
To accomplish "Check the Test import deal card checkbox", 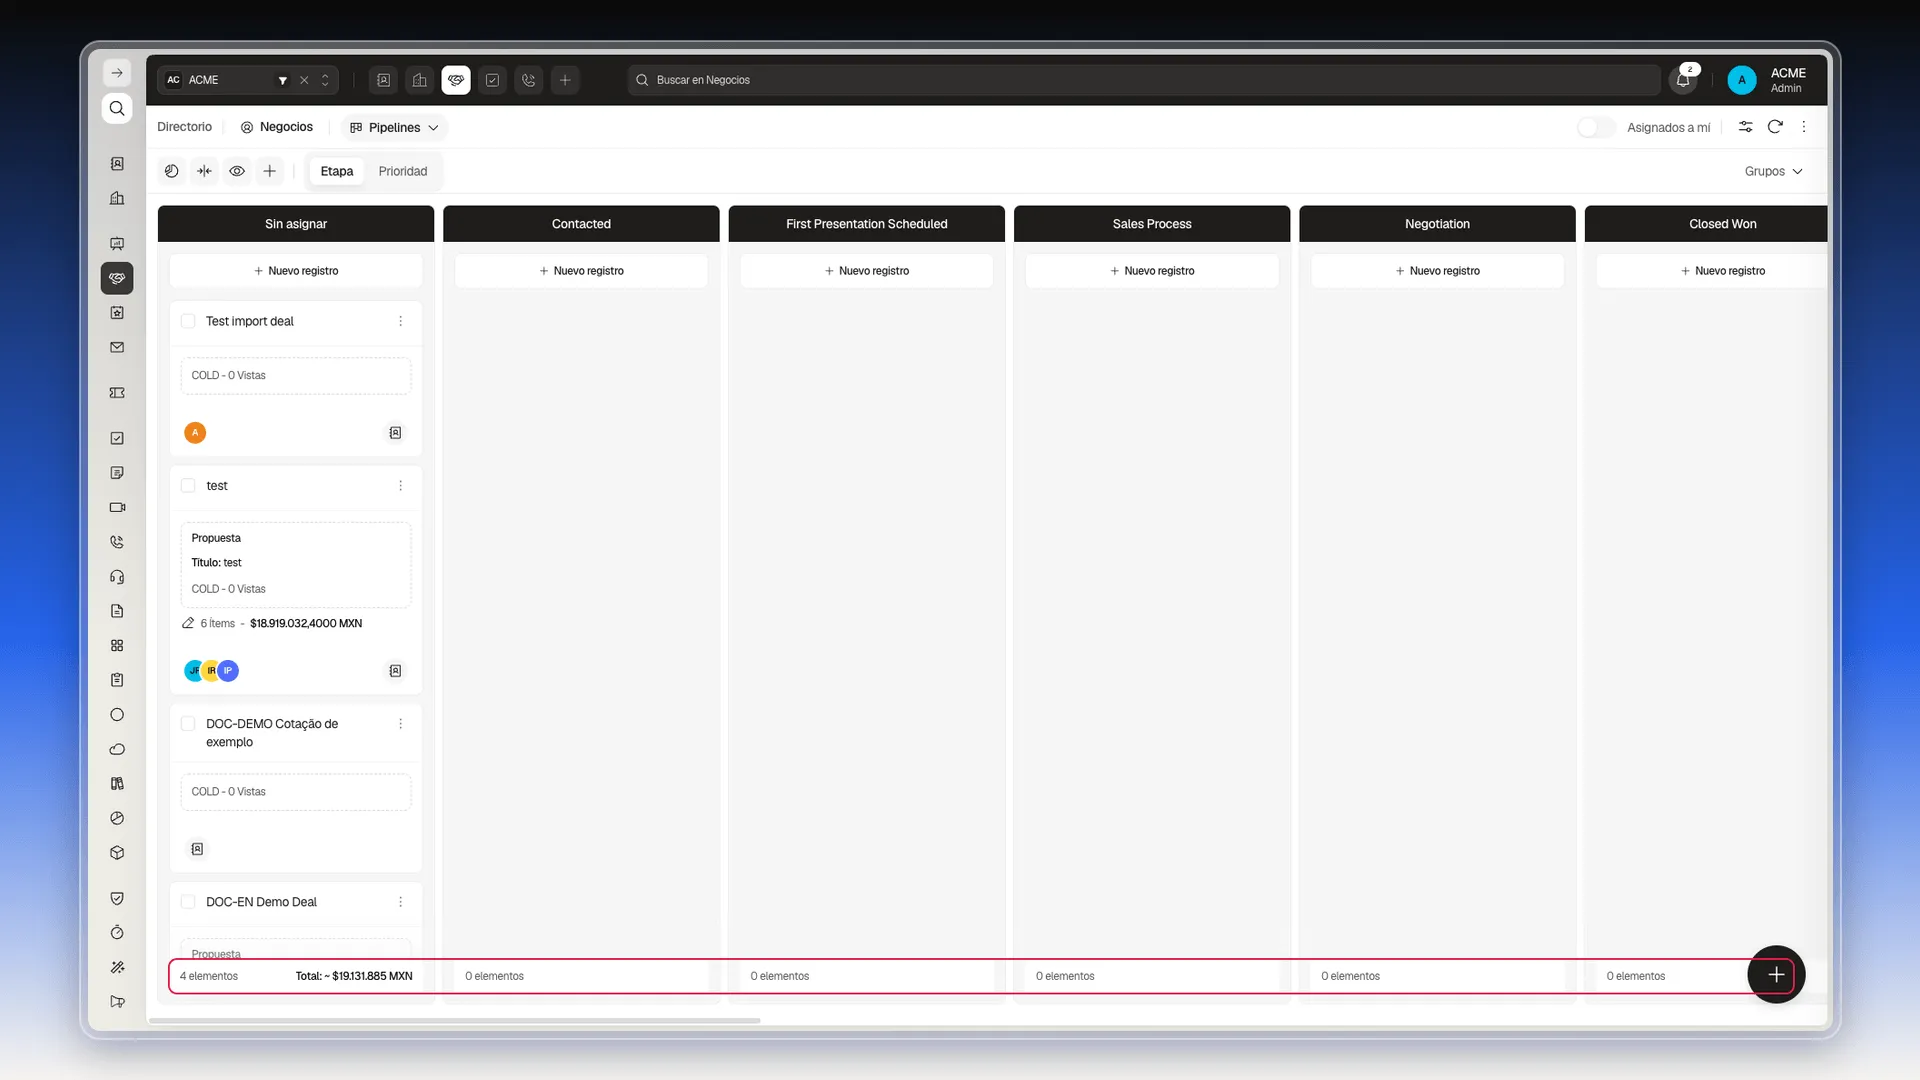I will coord(188,321).
